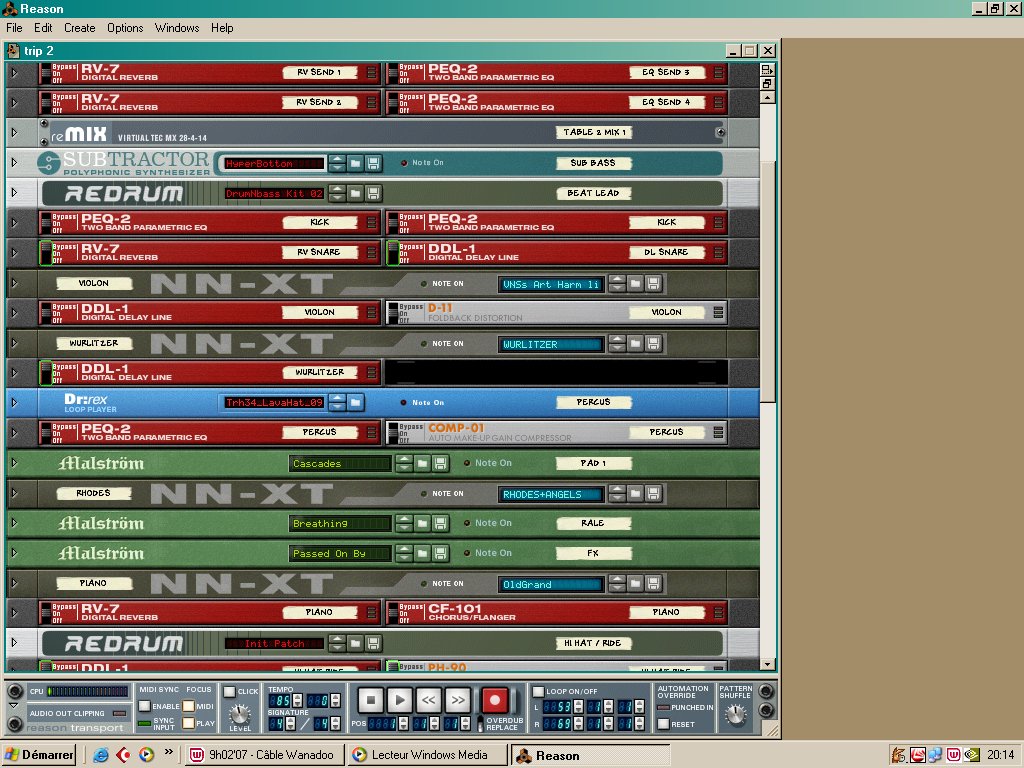Browse patches on NN-XT RHODES+ANGELS

[635, 494]
